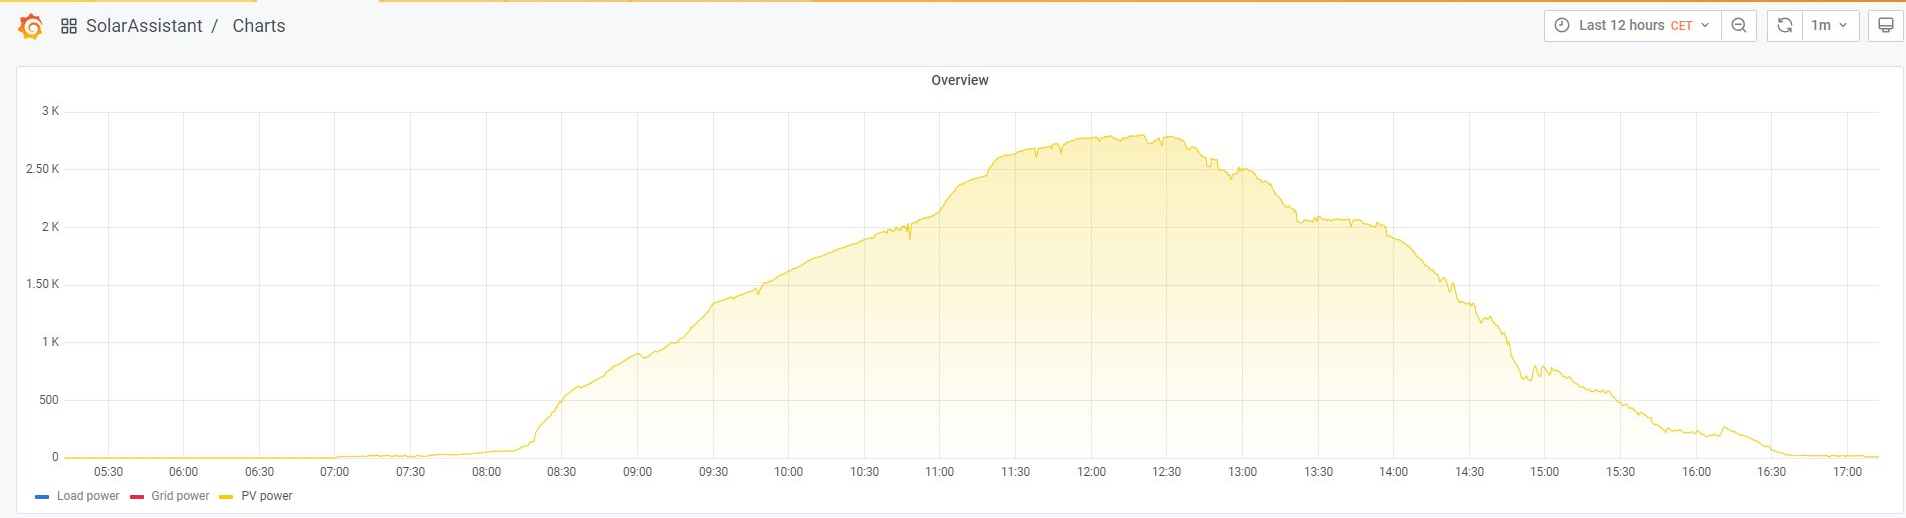Click the 12:00 x-axis time label
1906x518 pixels.
click(x=1091, y=472)
